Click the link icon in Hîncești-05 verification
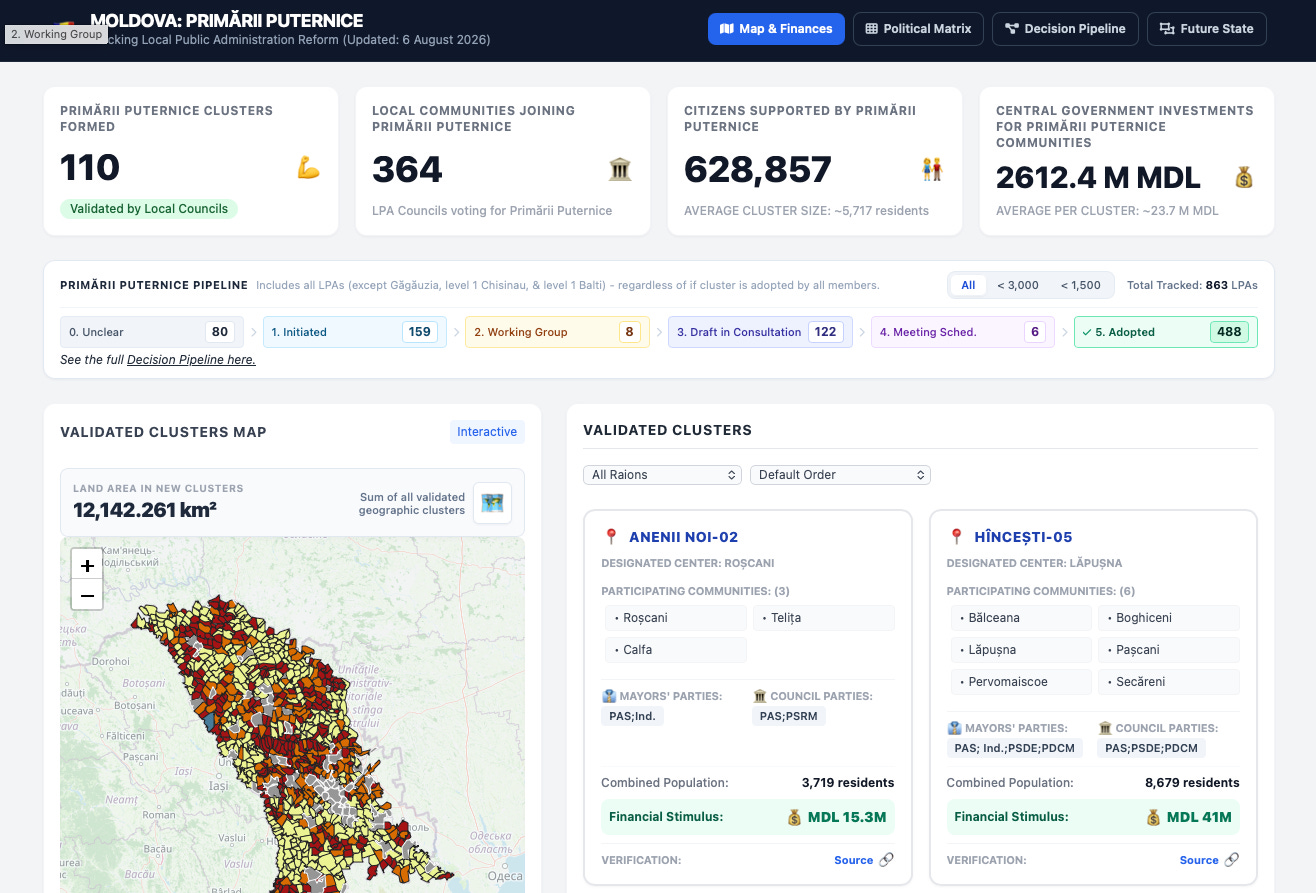1316x893 pixels. [1231, 860]
